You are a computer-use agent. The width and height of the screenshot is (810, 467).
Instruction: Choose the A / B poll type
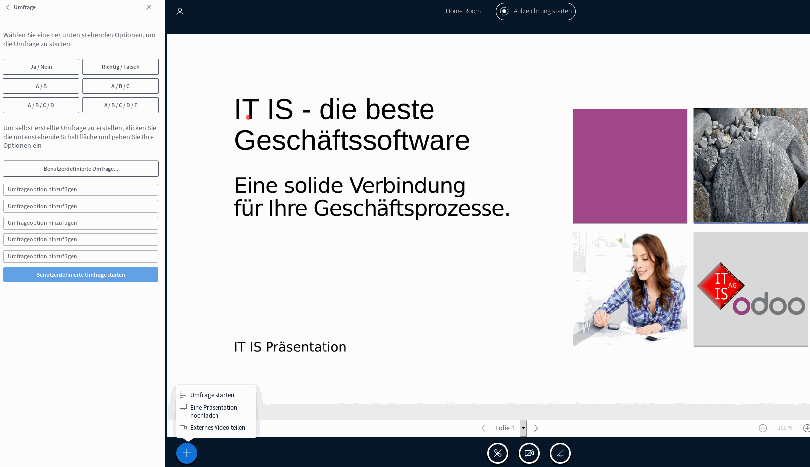(41, 86)
